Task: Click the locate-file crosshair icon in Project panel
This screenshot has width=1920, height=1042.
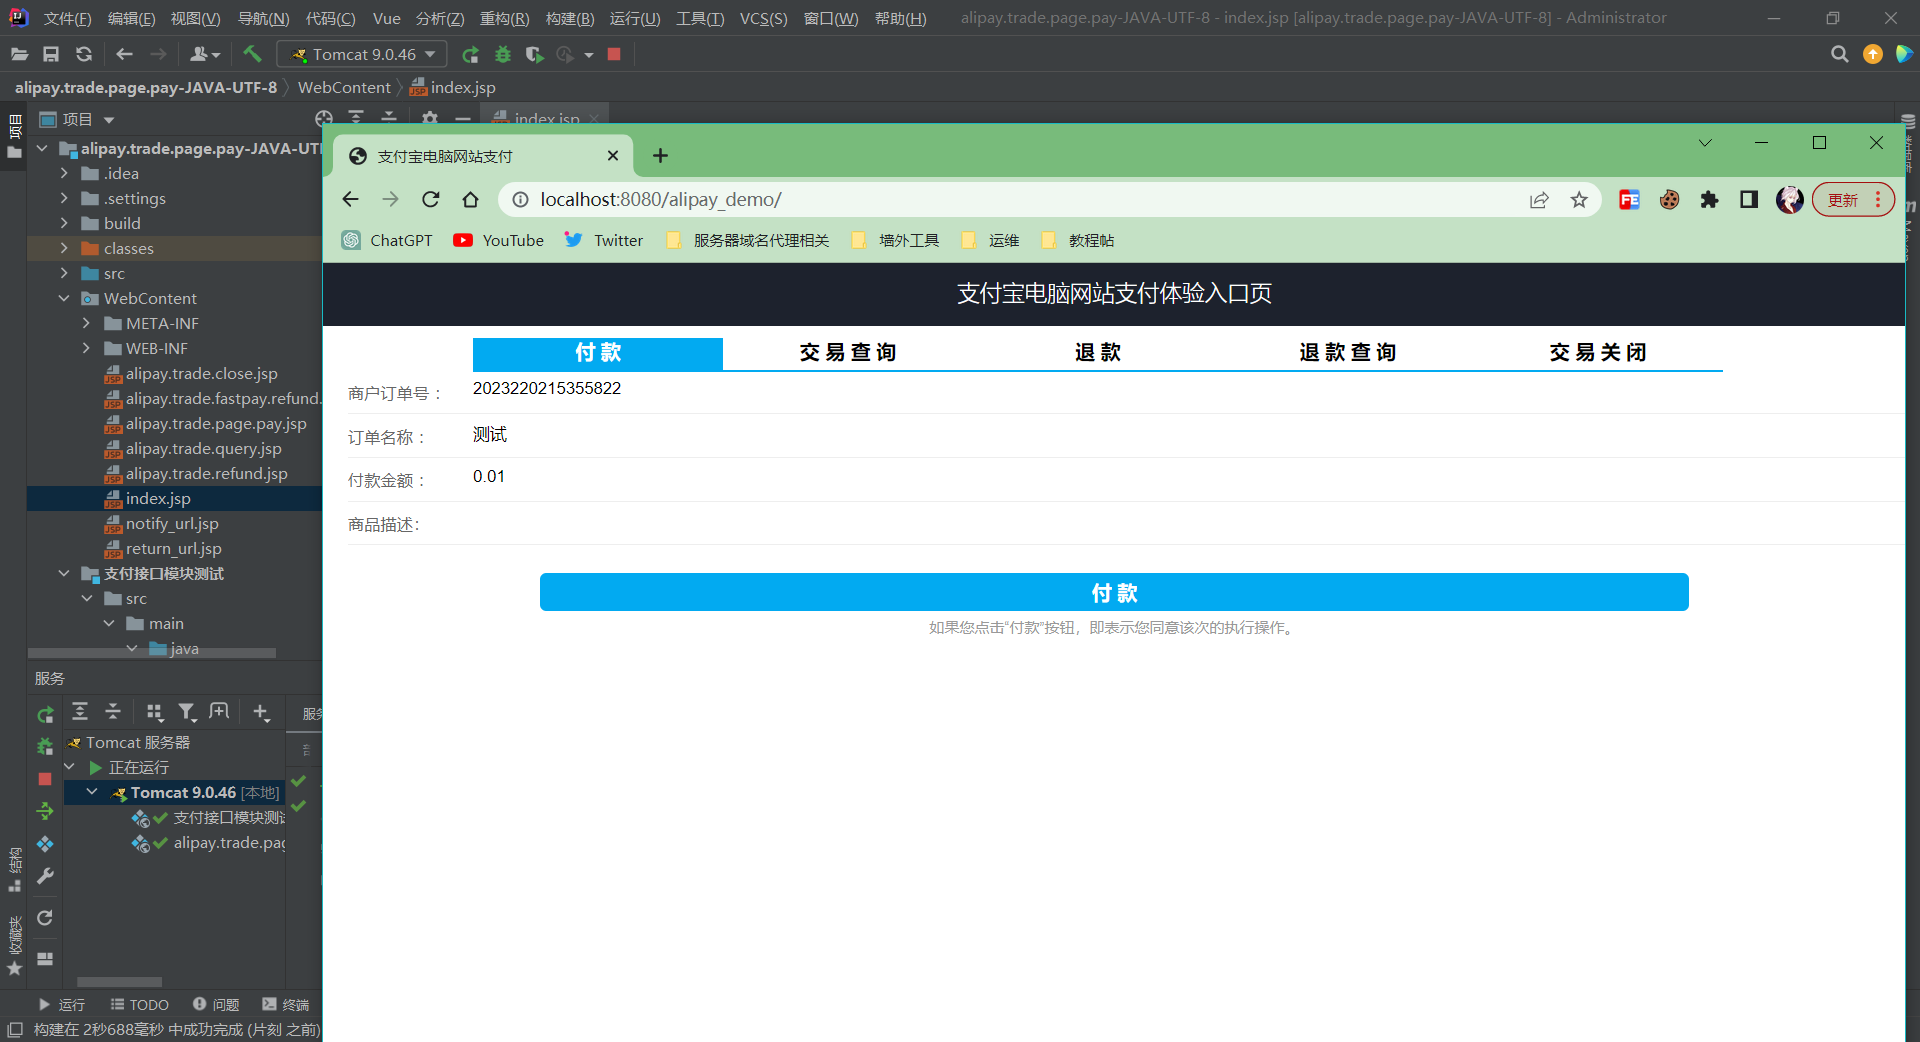Action: coord(323,118)
